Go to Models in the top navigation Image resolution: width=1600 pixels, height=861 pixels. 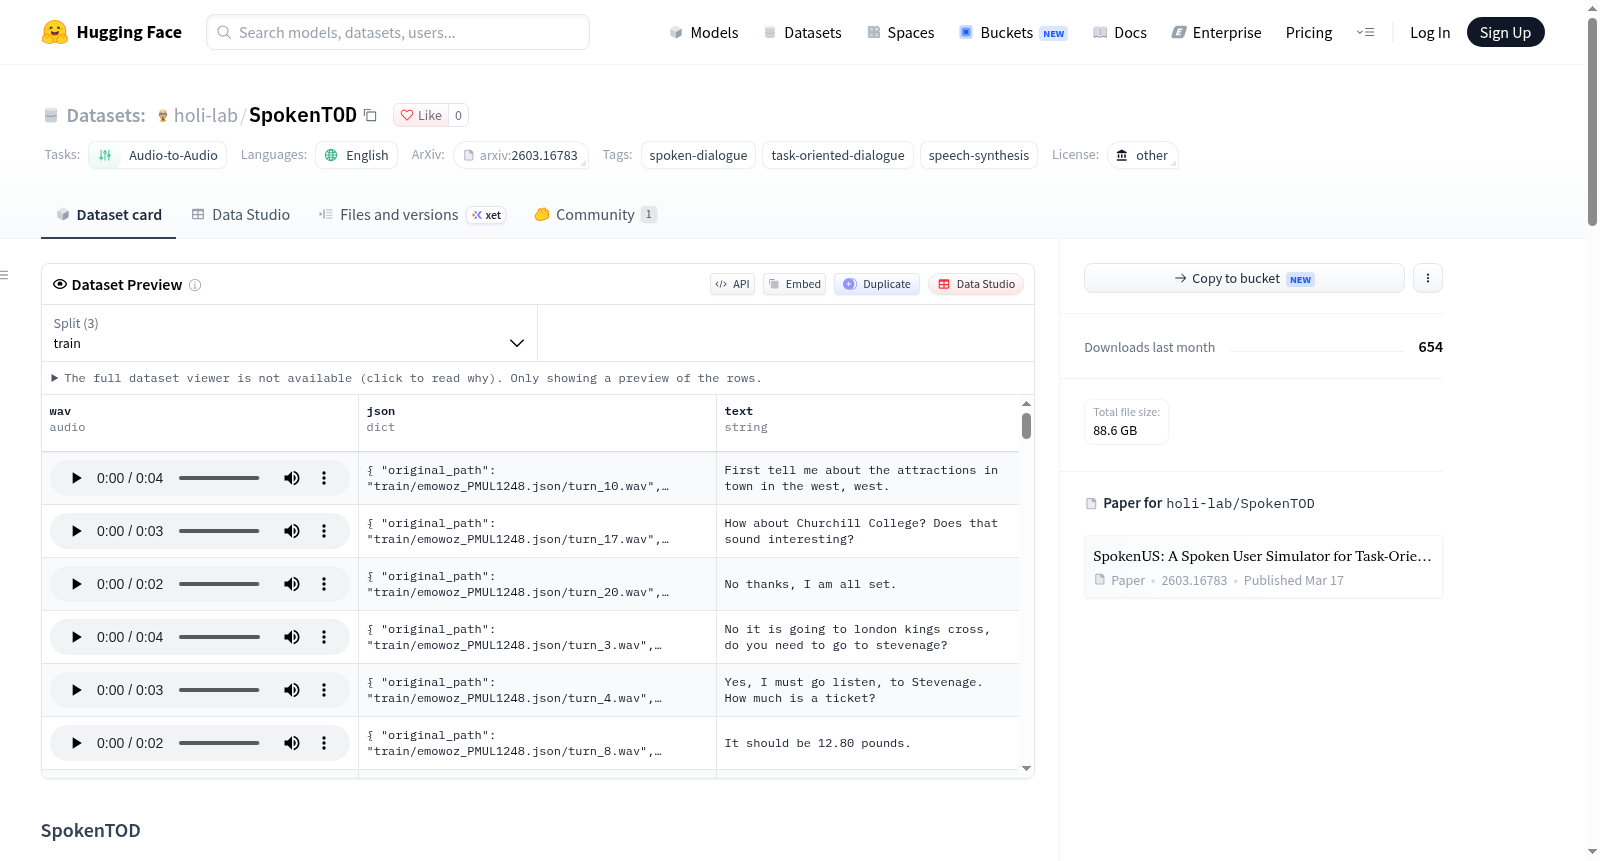[x=704, y=32]
